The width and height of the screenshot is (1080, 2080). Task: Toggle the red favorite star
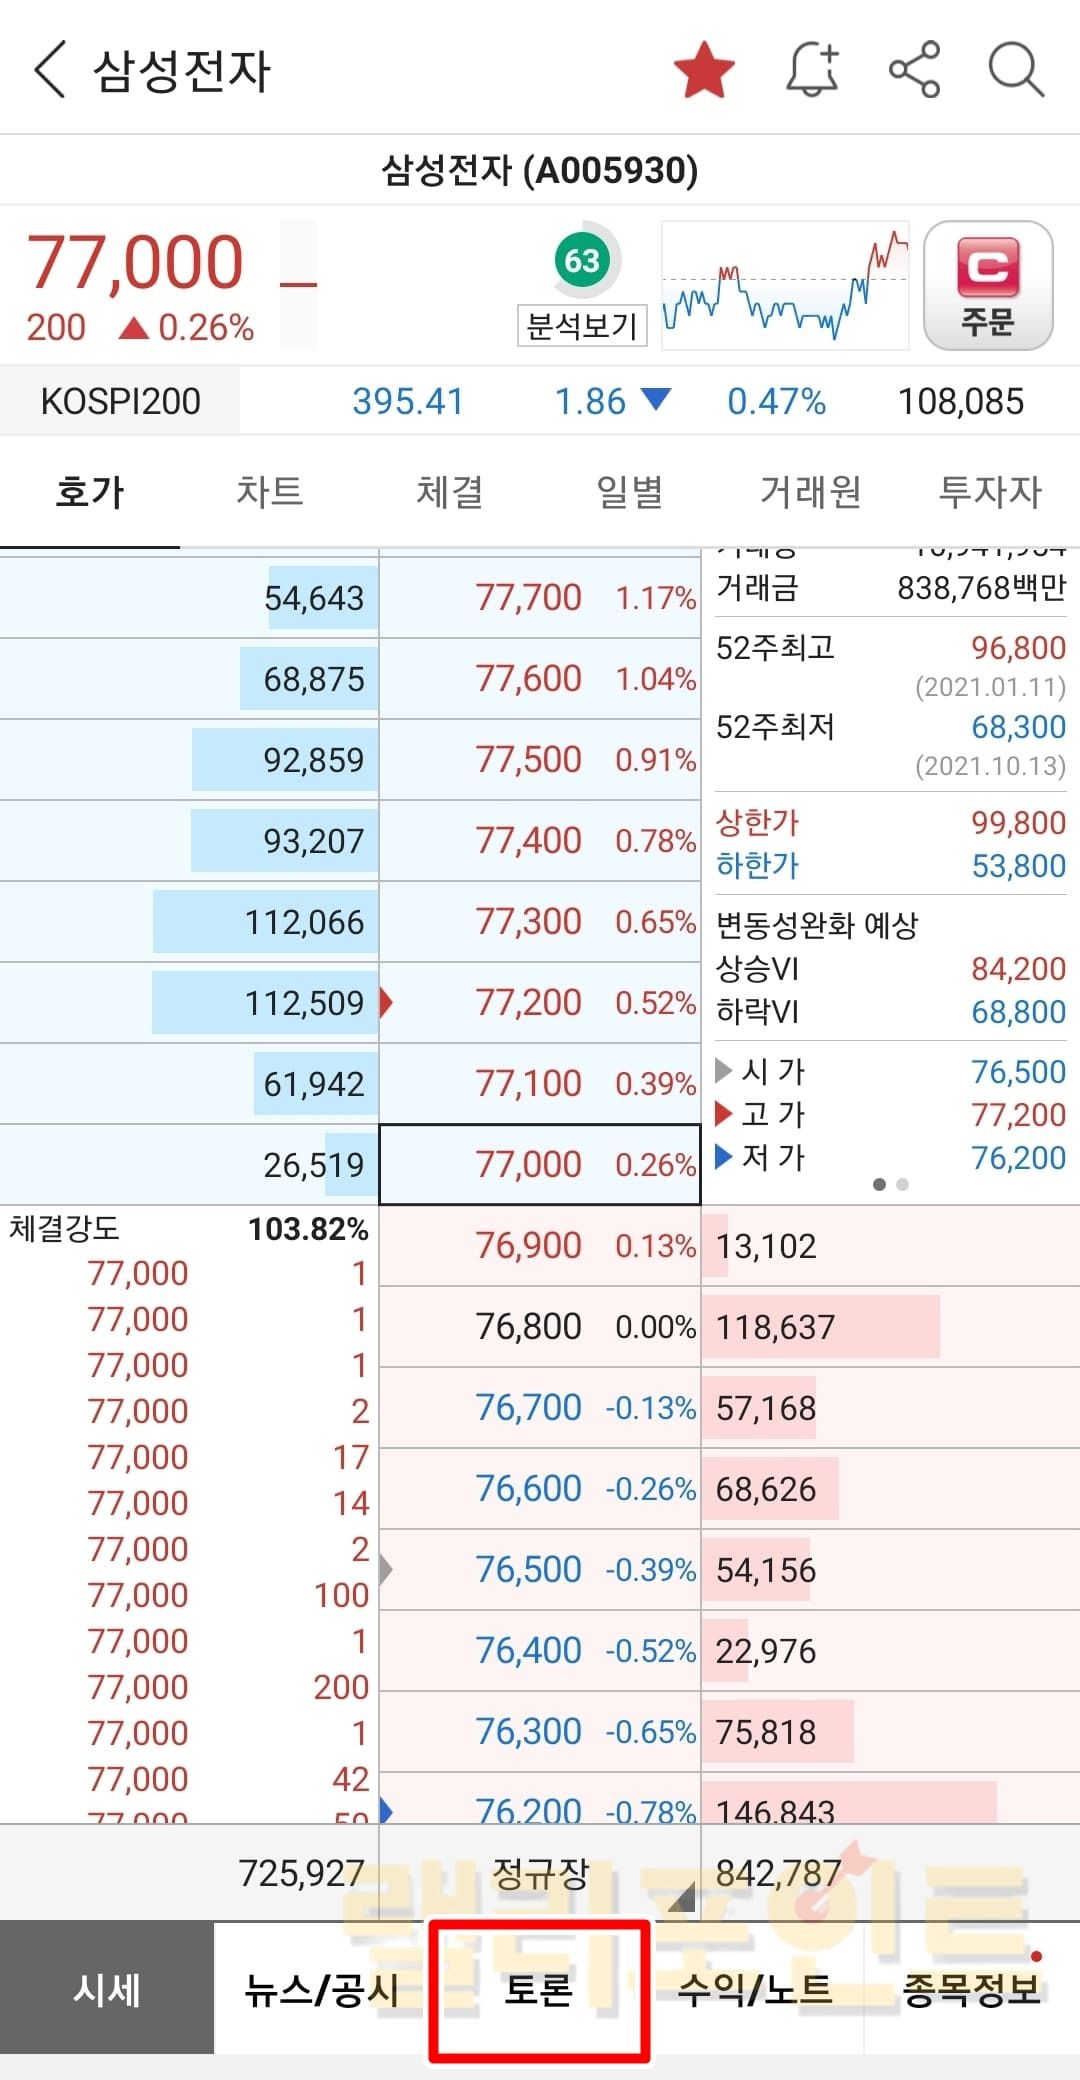[x=704, y=70]
